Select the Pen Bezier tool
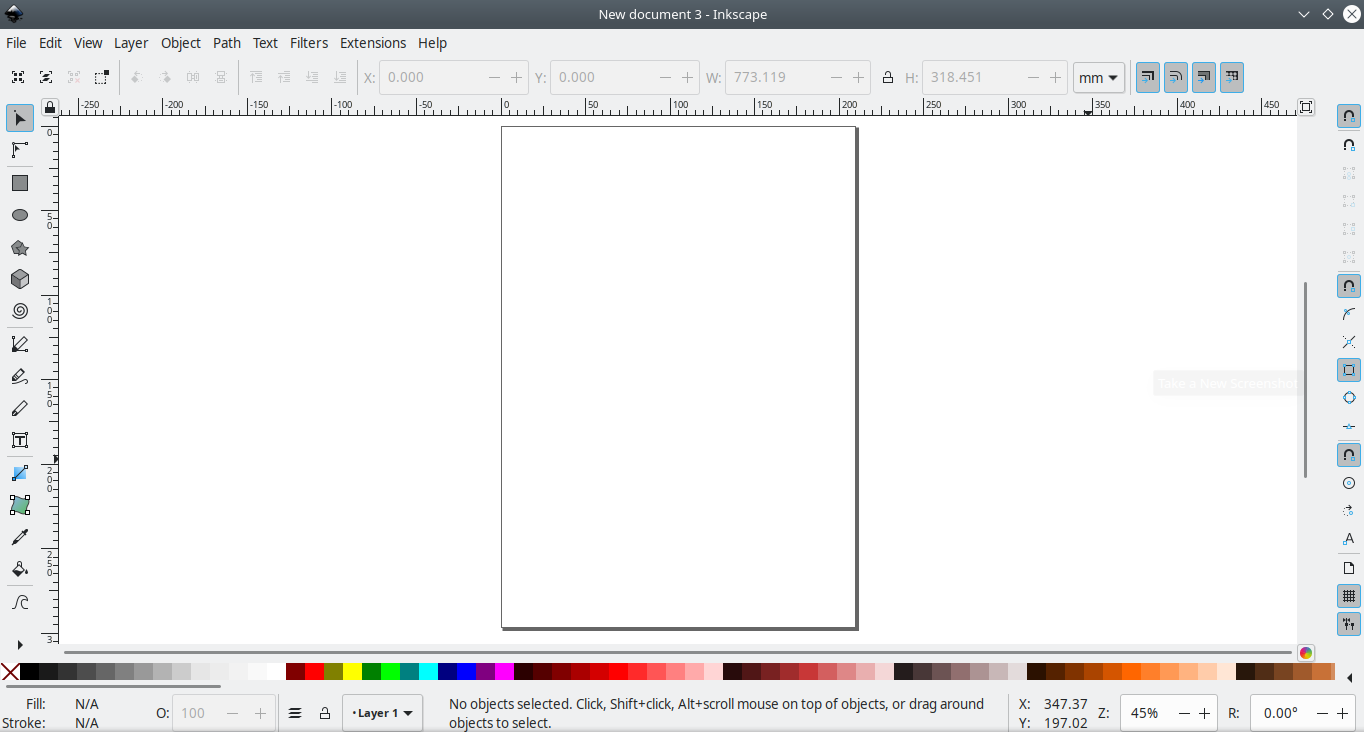1364x732 pixels. tap(19, 344)
